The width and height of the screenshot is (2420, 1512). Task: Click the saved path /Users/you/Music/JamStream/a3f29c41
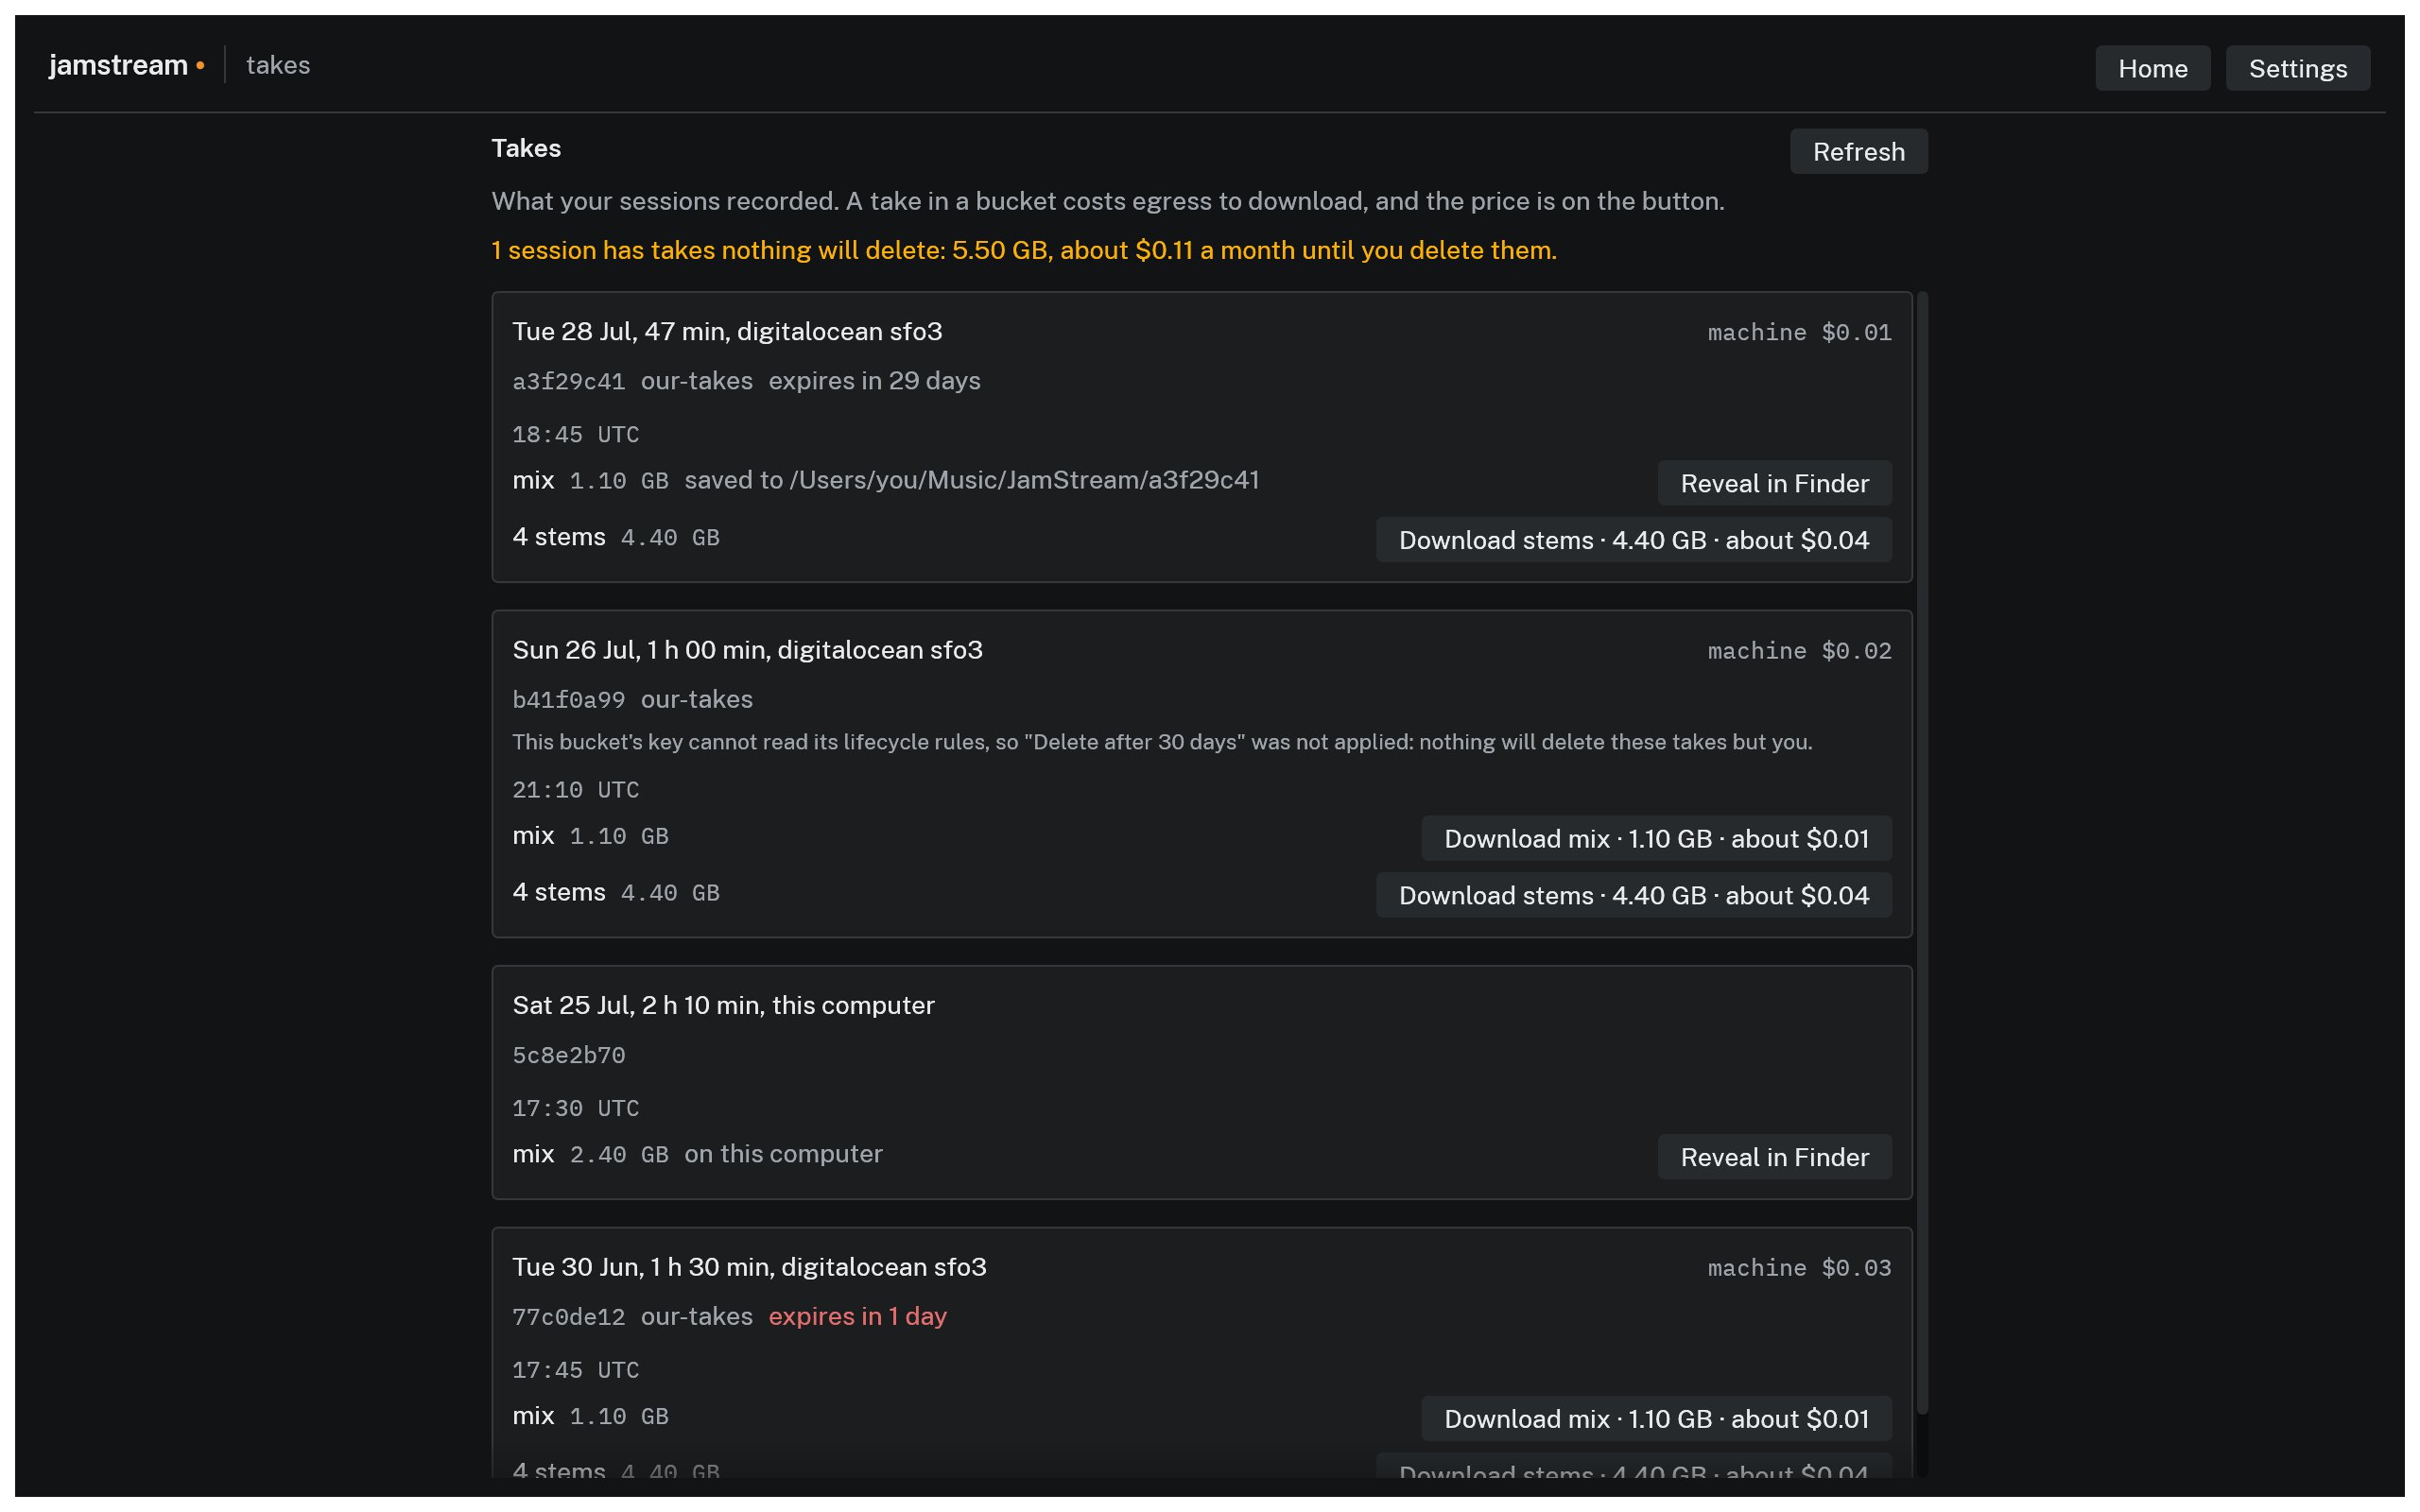pos(1024,480)
